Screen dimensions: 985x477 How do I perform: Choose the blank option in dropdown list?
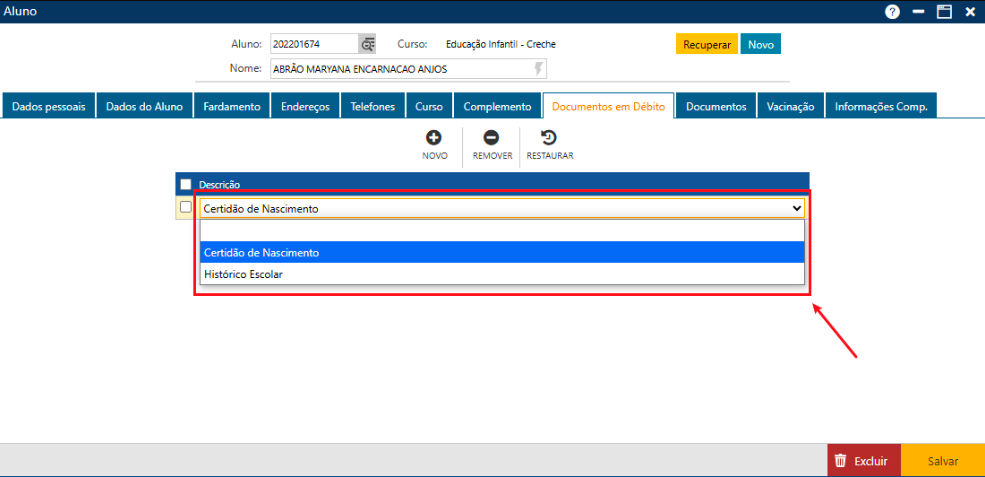[502, 231]
